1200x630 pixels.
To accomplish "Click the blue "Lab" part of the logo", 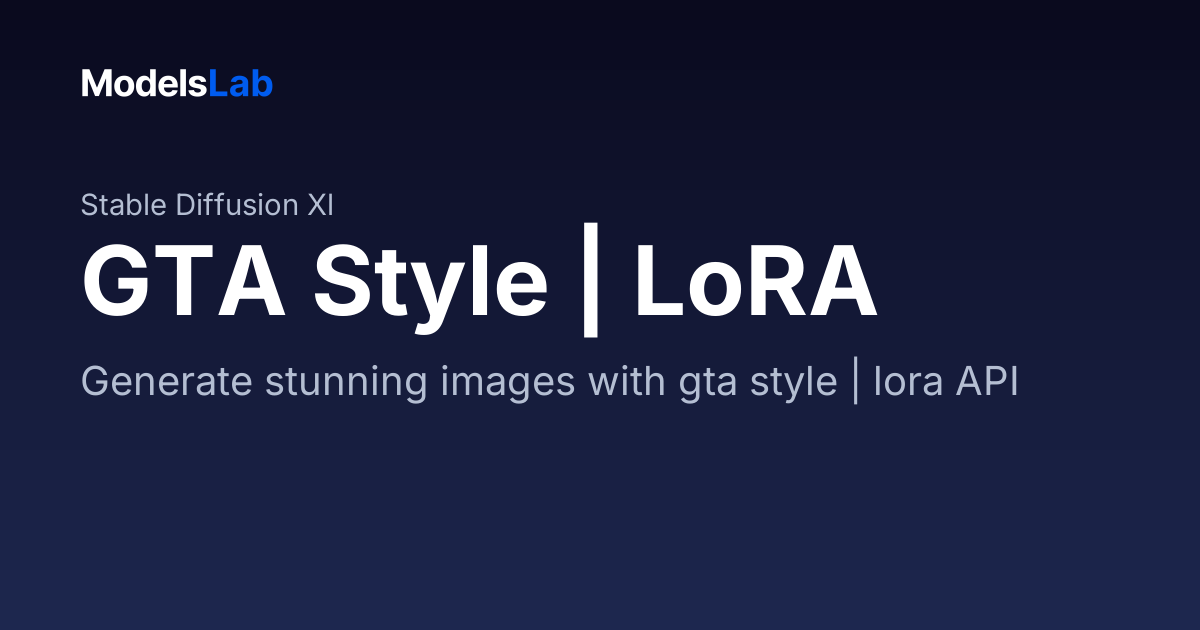I will (x=241, y=84).
